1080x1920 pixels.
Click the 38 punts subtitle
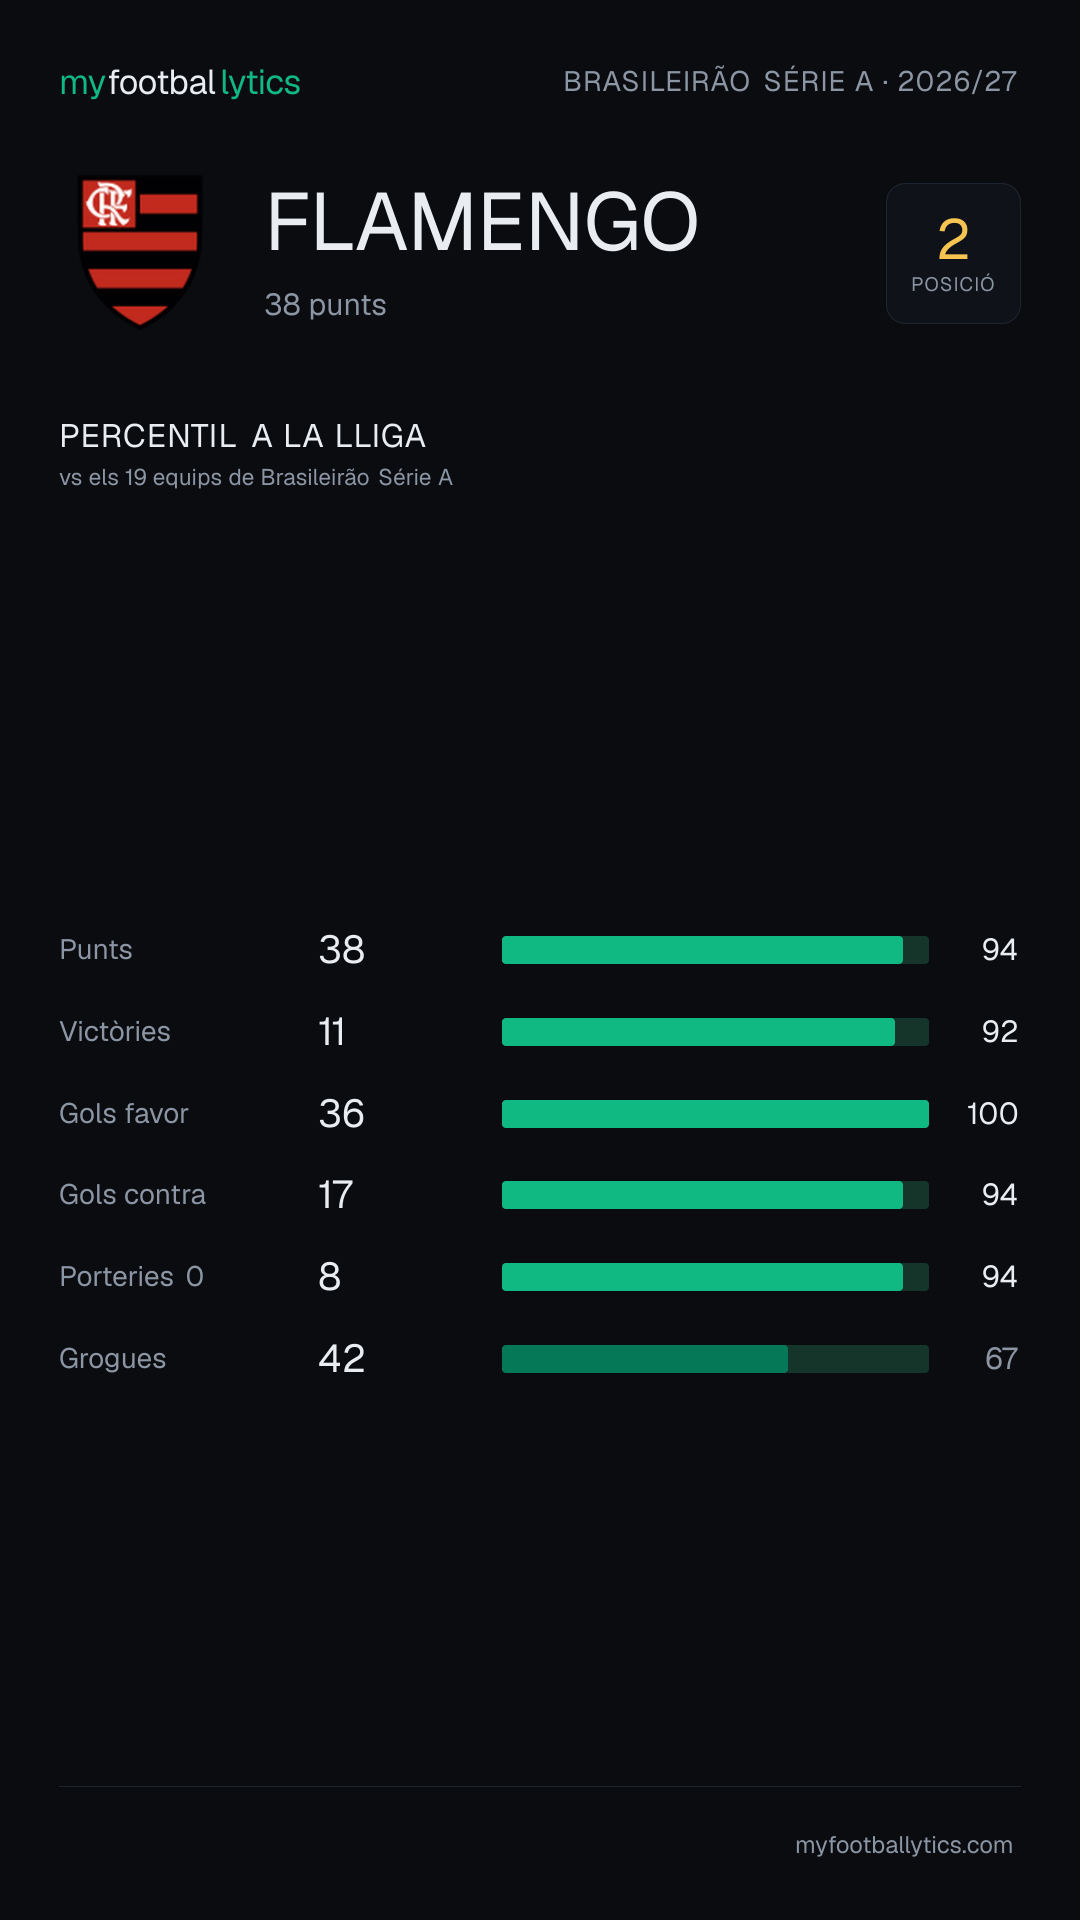[325, 305]
